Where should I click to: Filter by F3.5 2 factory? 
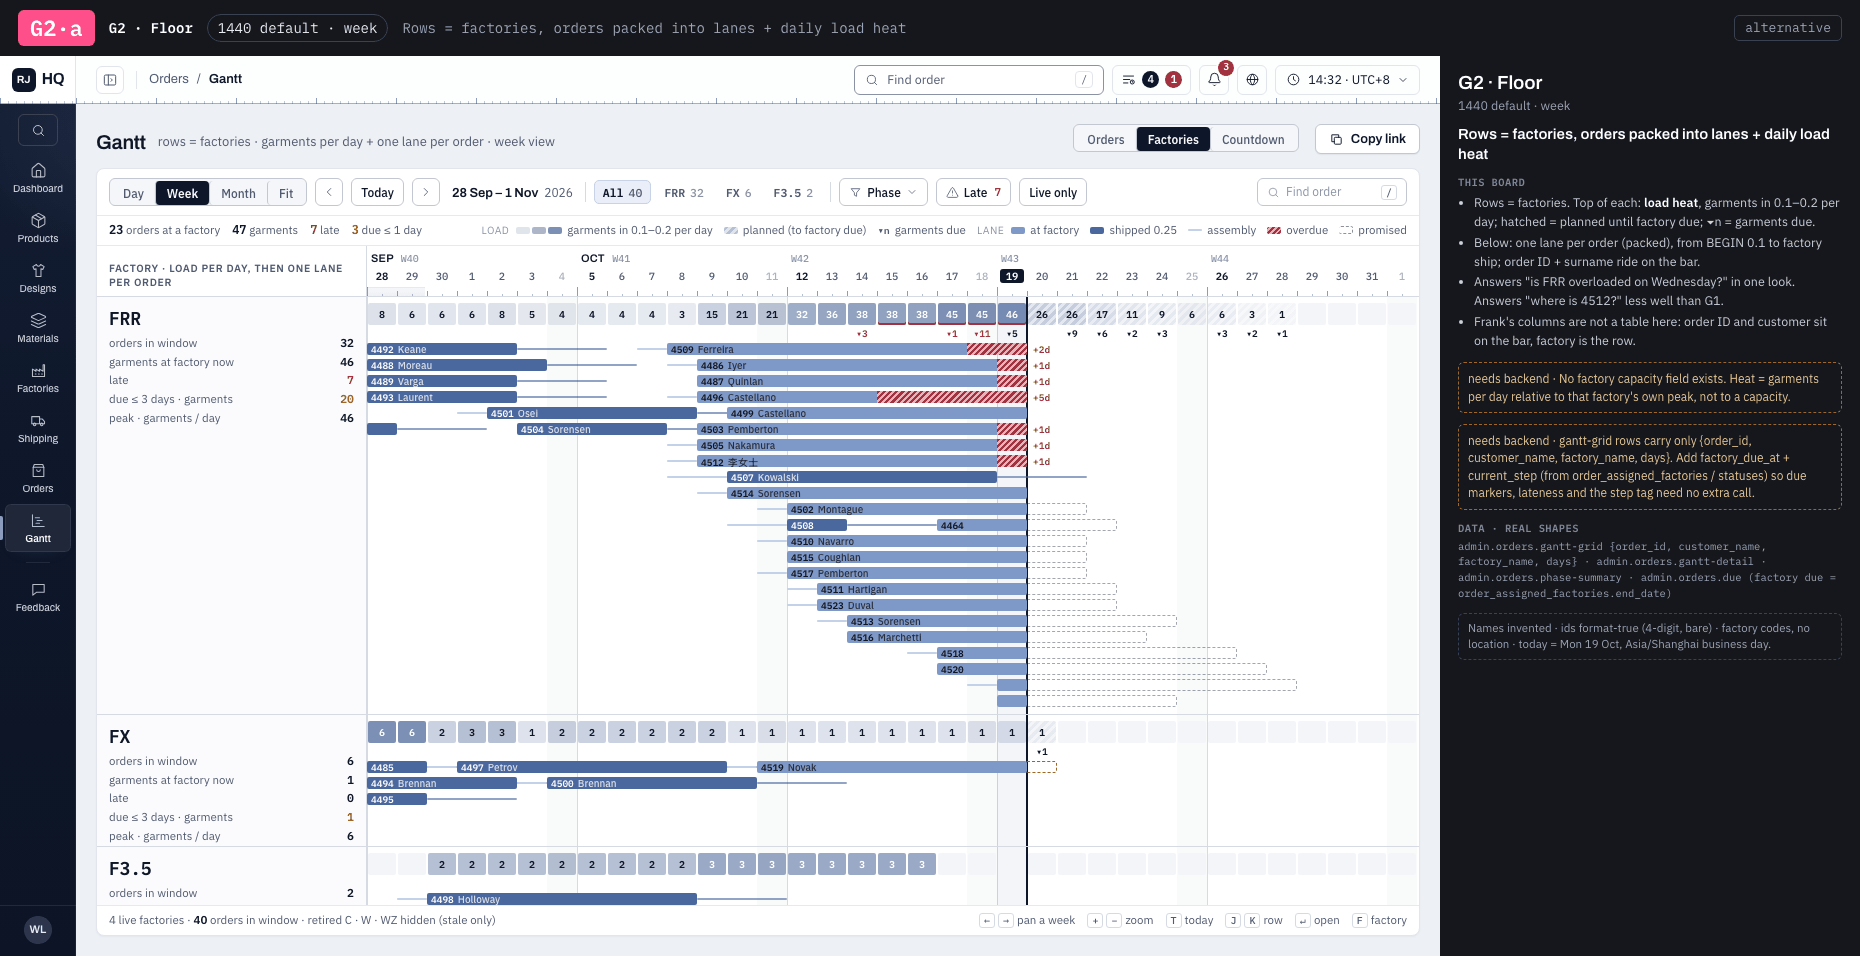click(x=793, y=193)
